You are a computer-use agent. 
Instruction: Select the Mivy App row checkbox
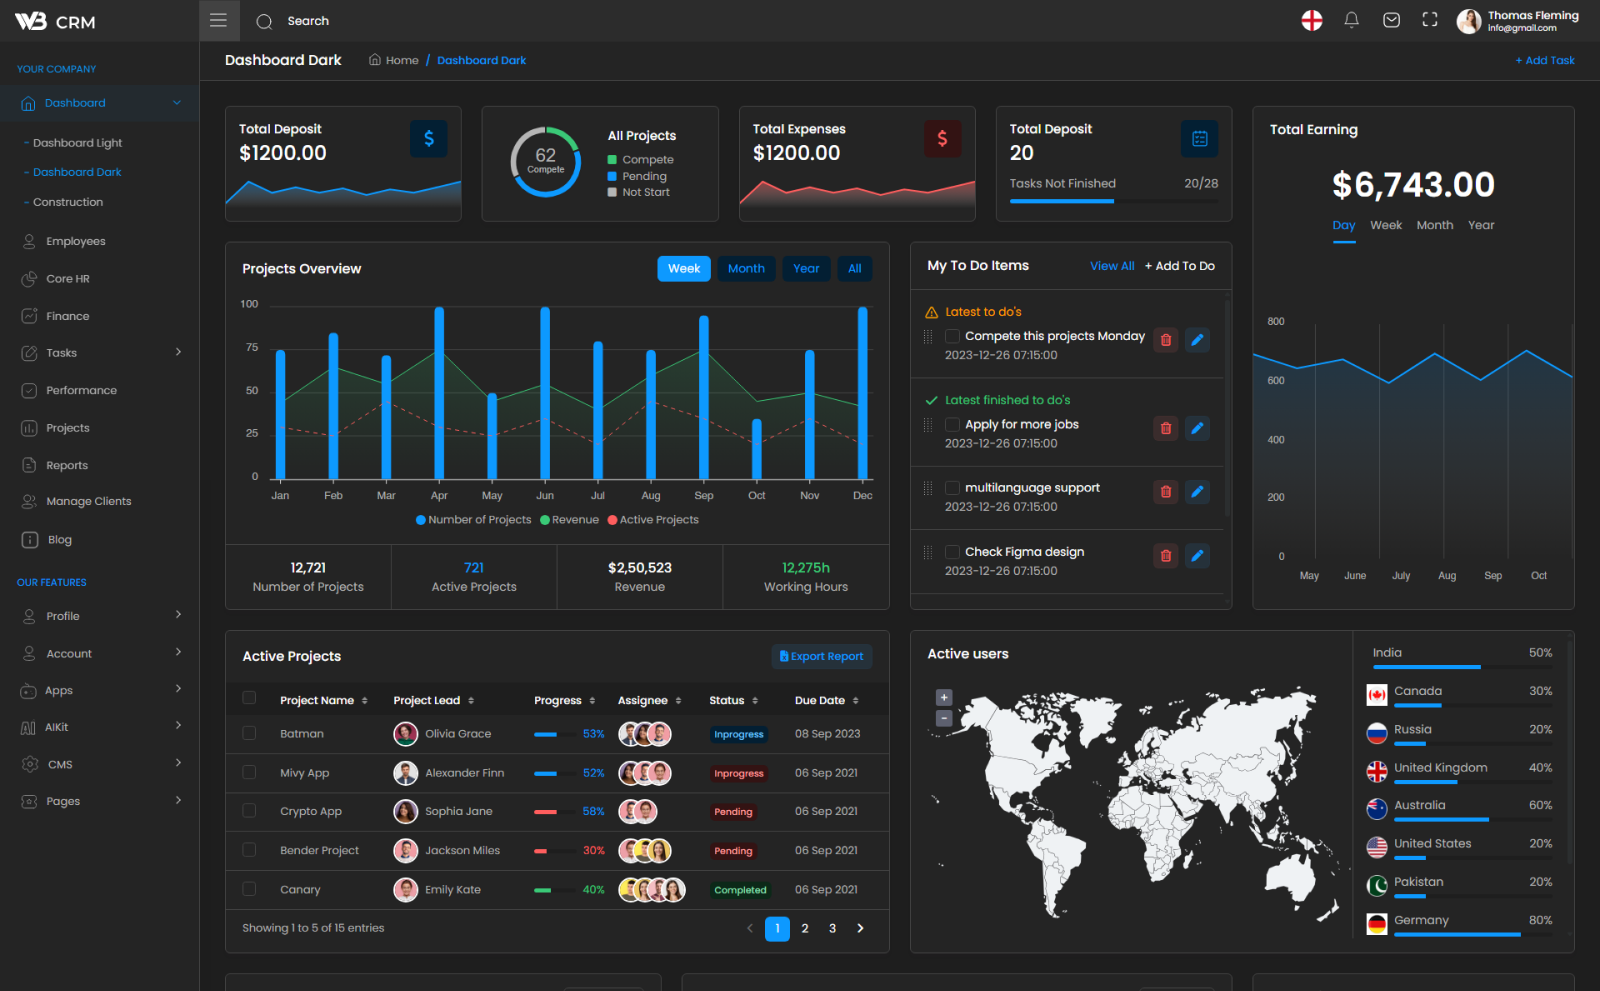(x=249, y=772)
